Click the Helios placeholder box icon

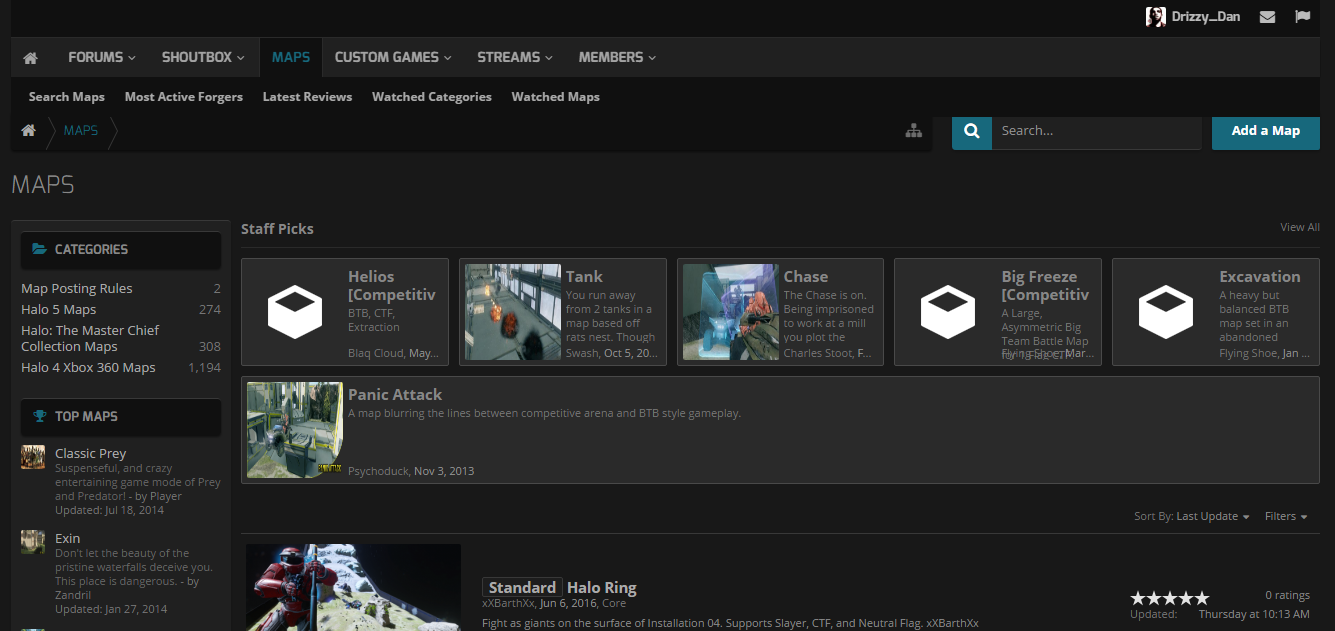295,312
